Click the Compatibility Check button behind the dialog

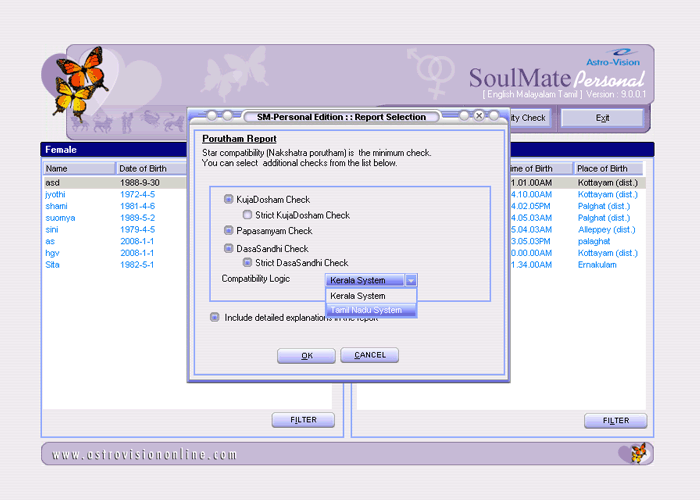point(530,118)
